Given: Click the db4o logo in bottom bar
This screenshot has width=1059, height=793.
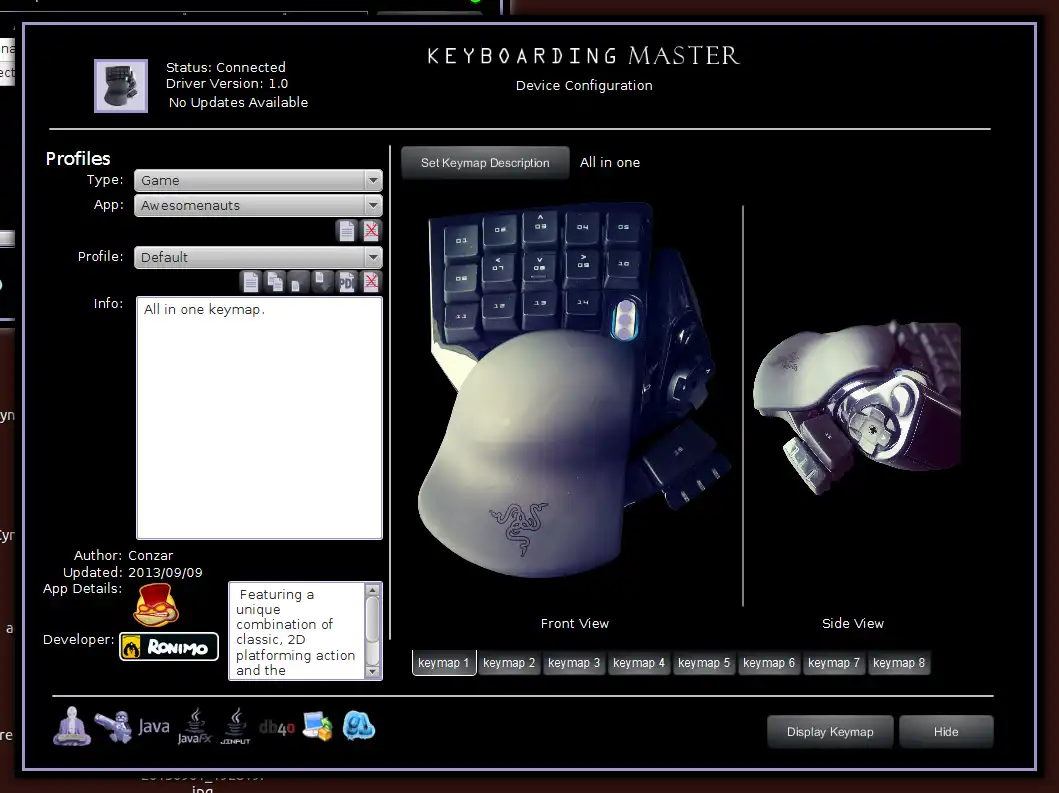Looking at the screenshot, I should click(x=277, y=728).
